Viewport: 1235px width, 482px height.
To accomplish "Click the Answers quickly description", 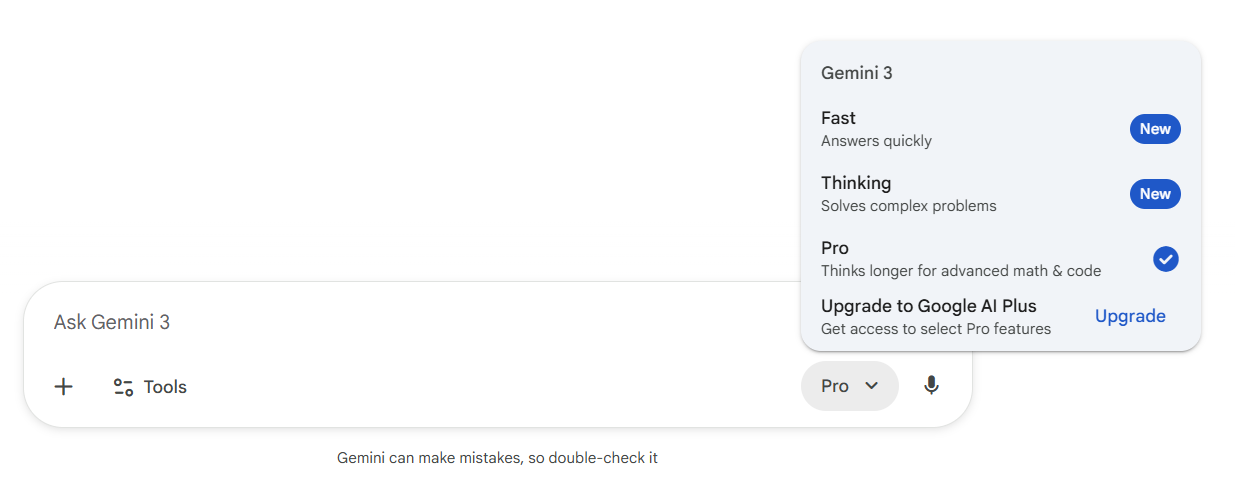I will 876,141.
